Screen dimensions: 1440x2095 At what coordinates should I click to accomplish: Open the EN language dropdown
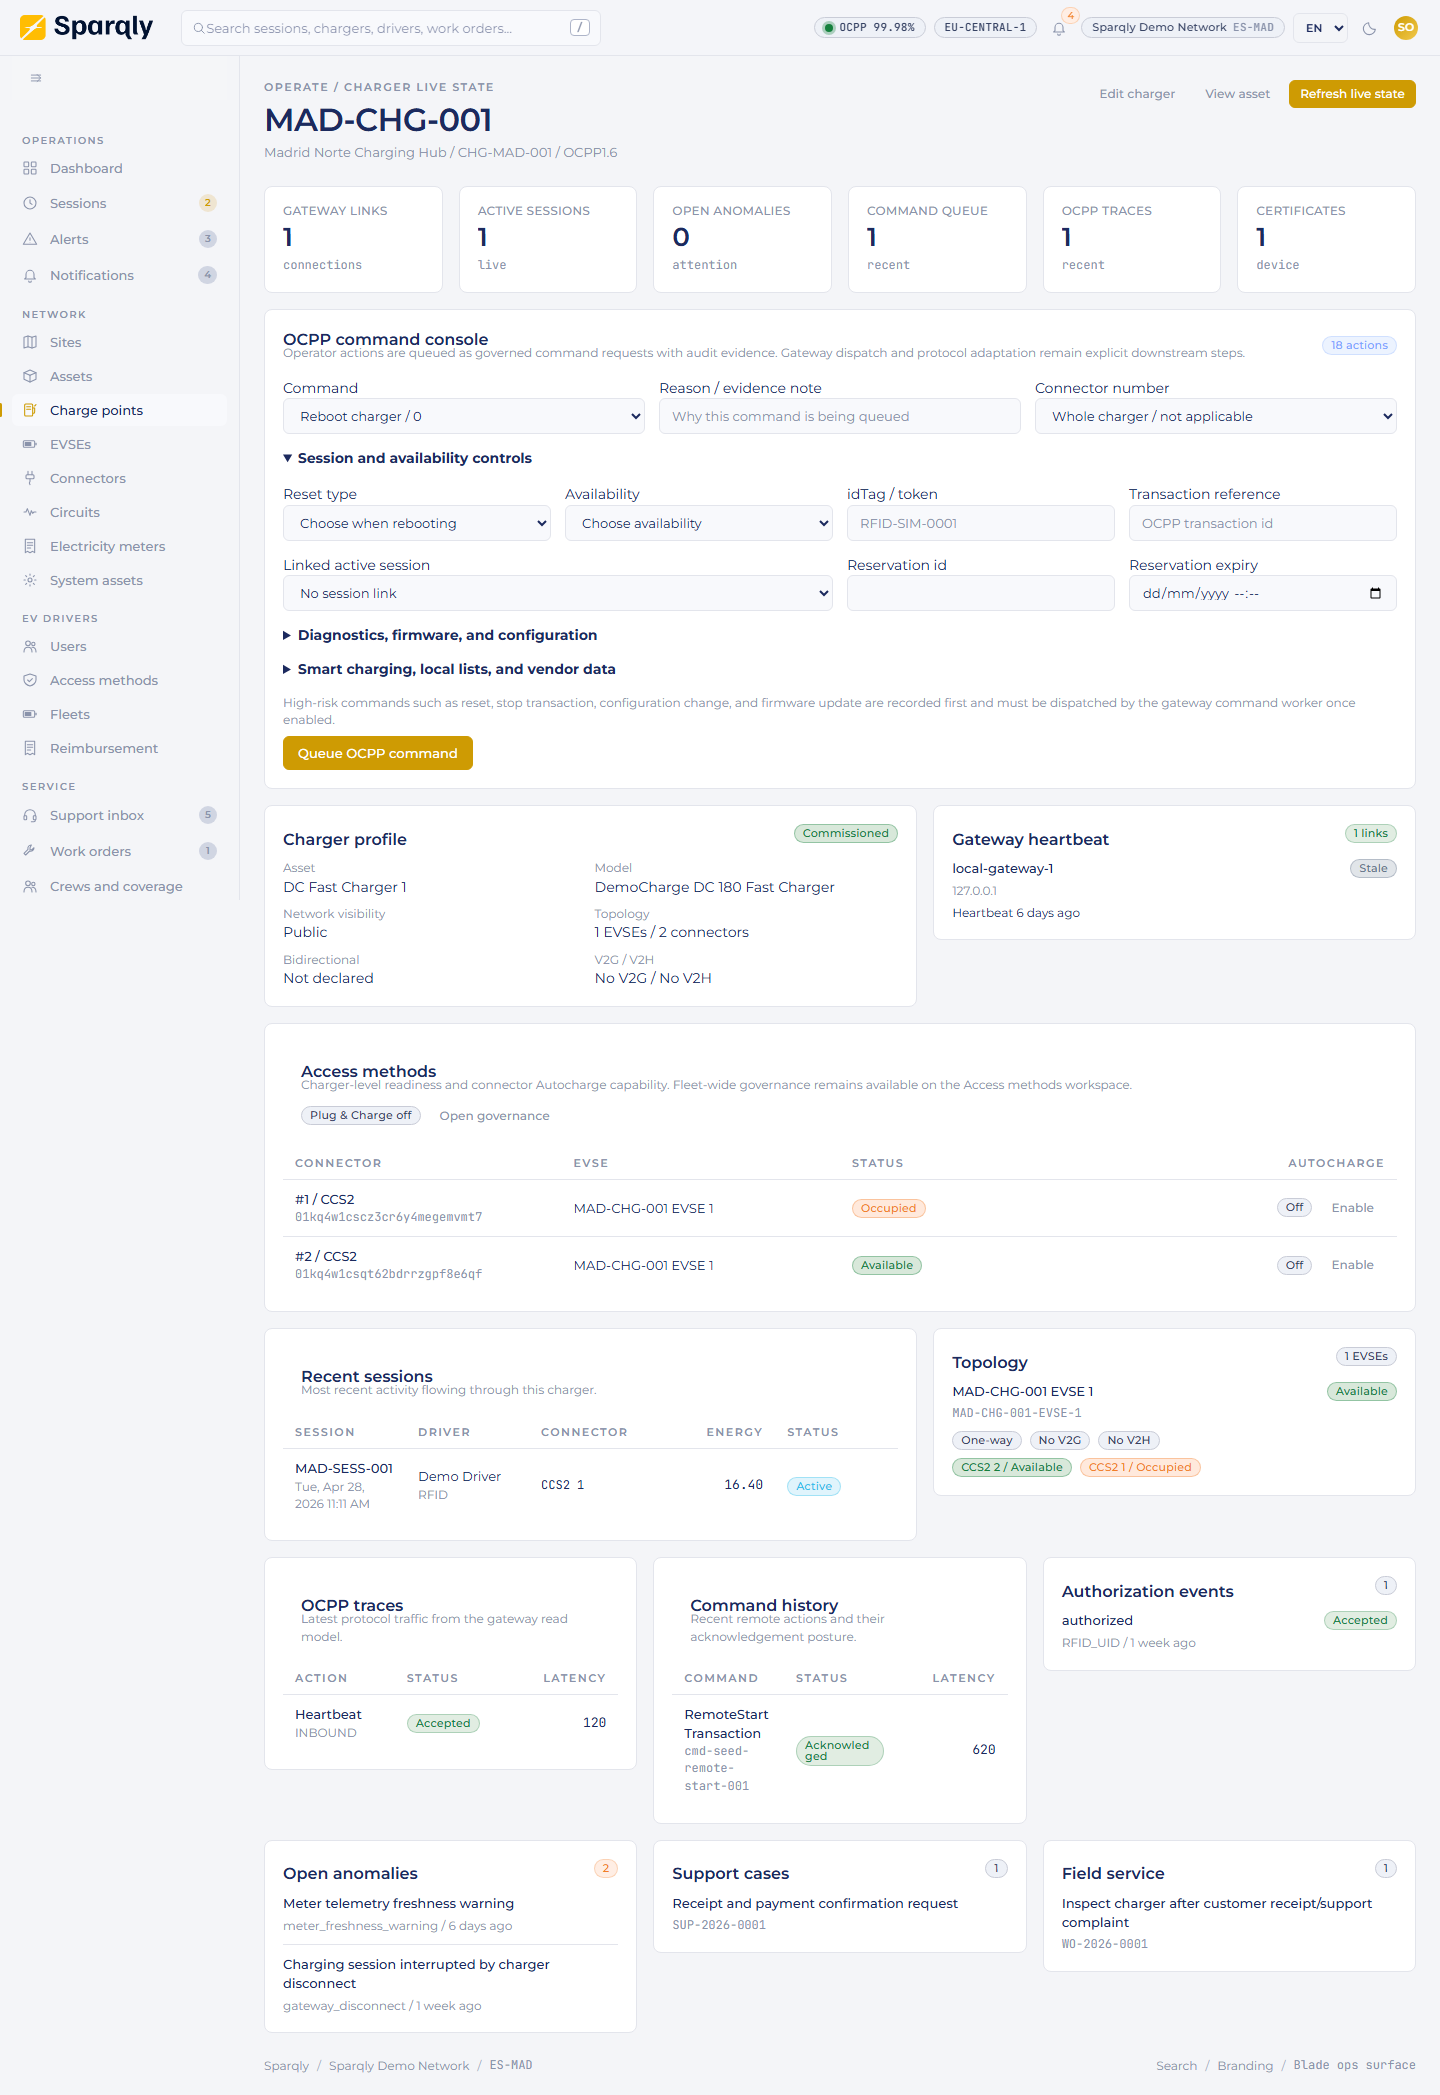[1321, 28]
